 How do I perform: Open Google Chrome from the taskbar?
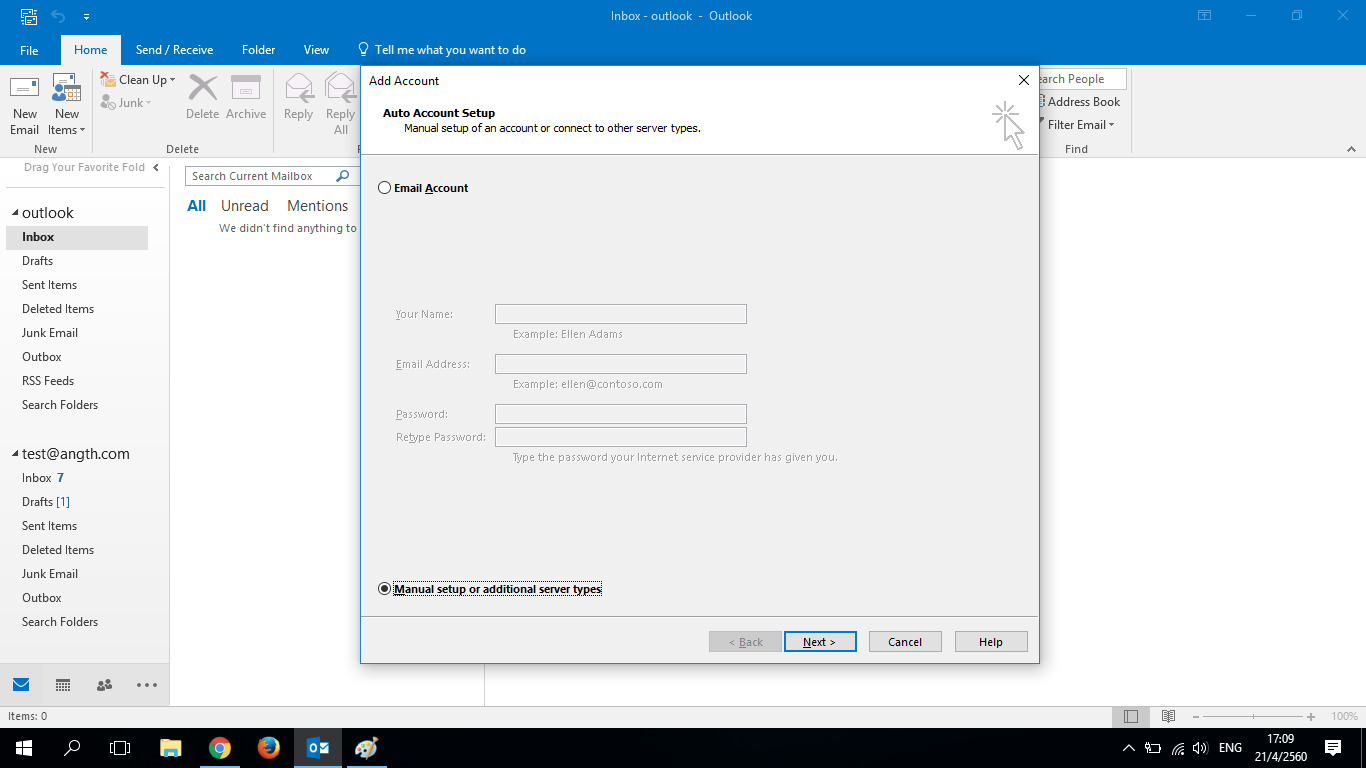220,748
